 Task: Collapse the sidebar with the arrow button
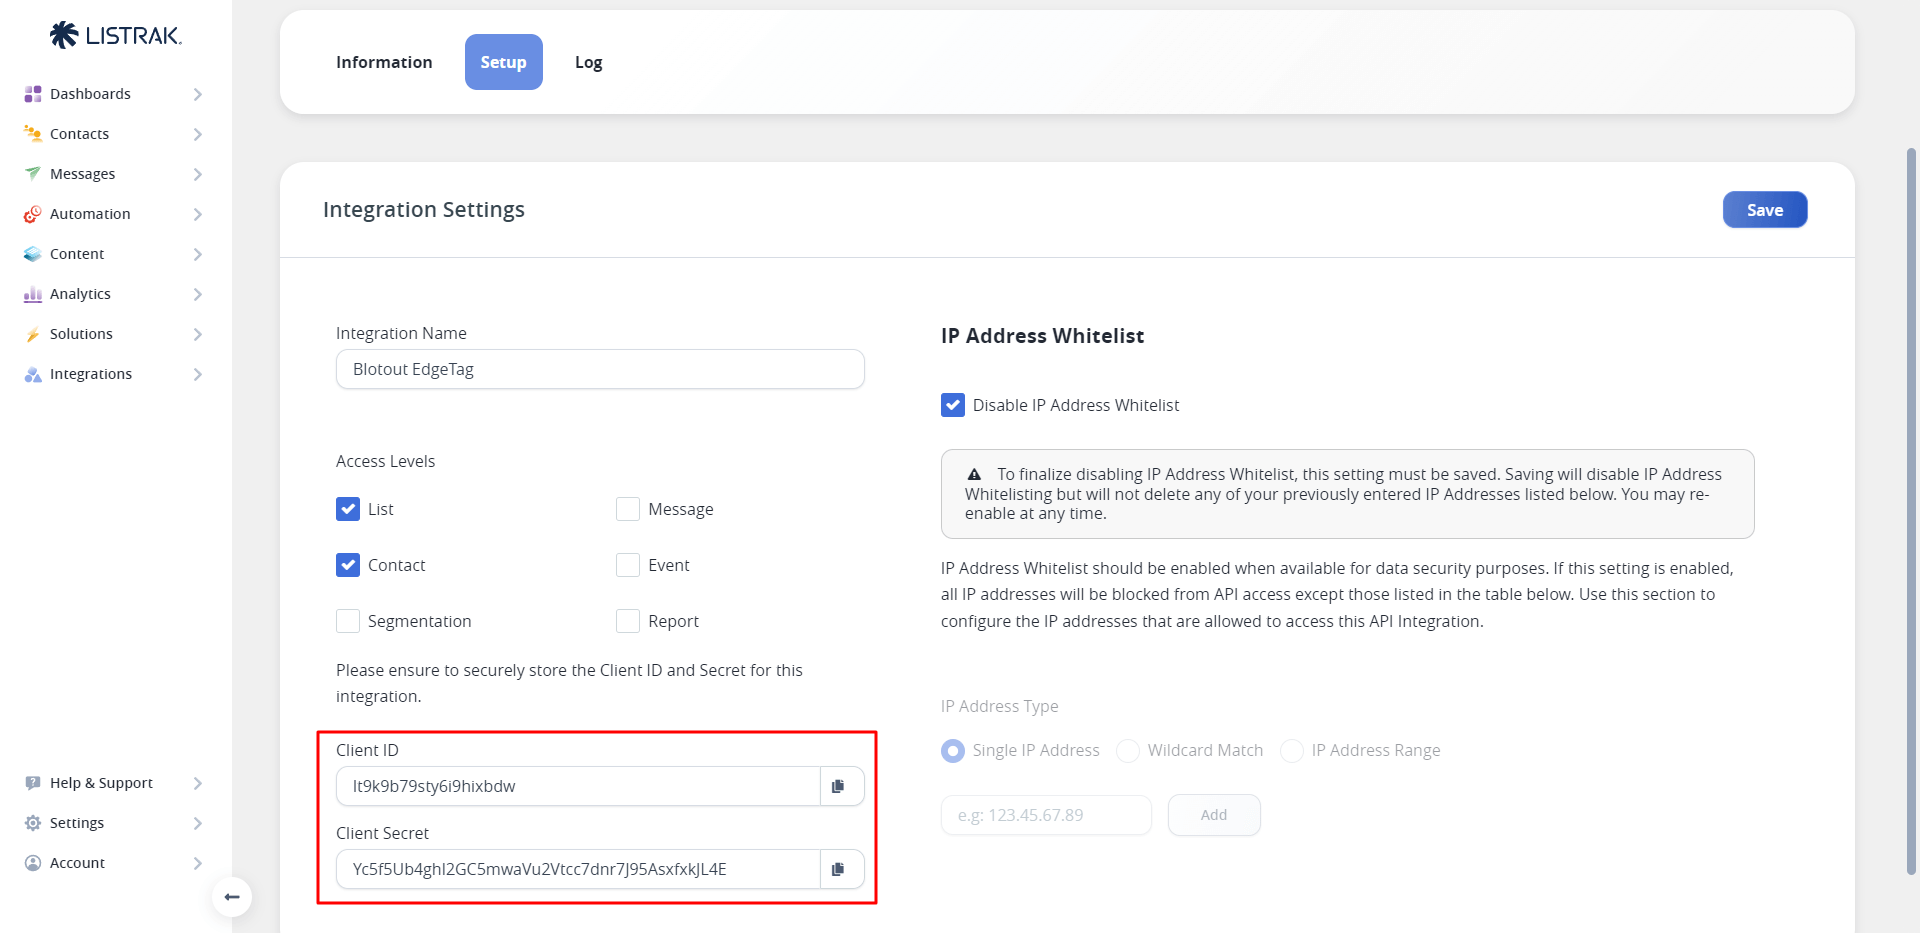(x=232, y=897)
